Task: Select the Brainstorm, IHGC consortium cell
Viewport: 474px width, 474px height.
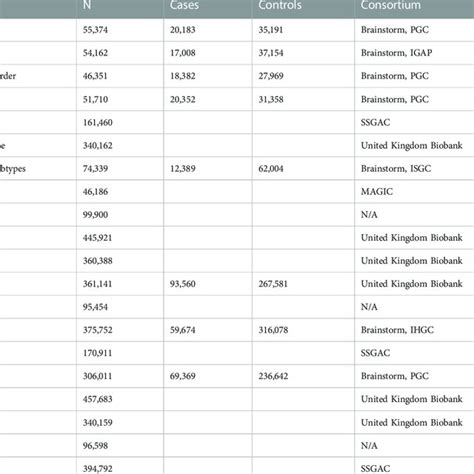Action: click(414, 330)
